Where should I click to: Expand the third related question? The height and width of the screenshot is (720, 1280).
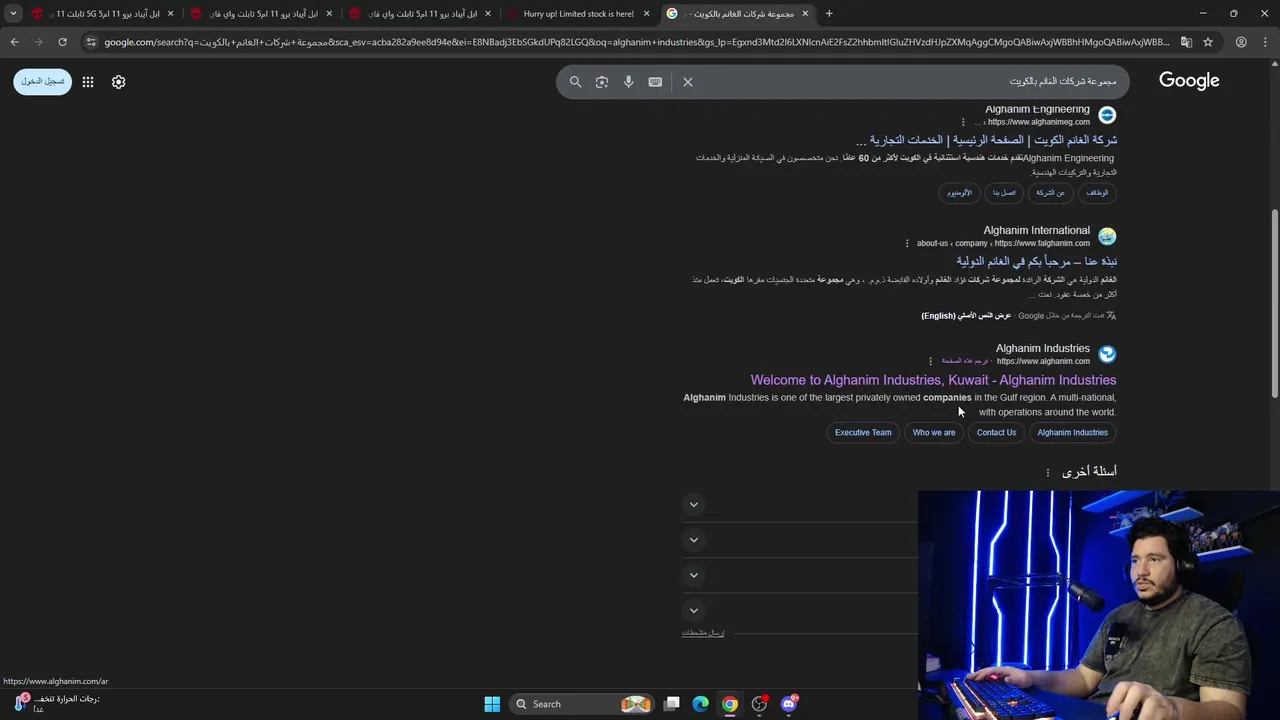694,575
